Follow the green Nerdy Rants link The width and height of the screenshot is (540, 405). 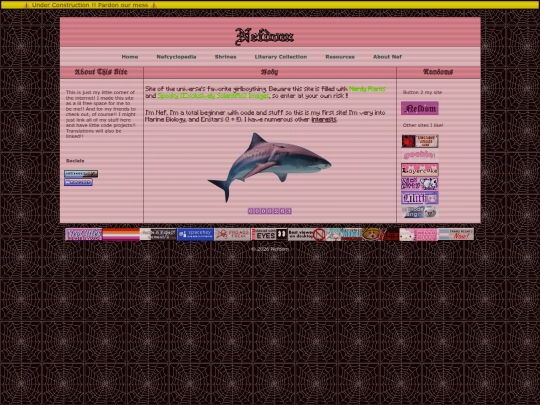tap(367, 89)
